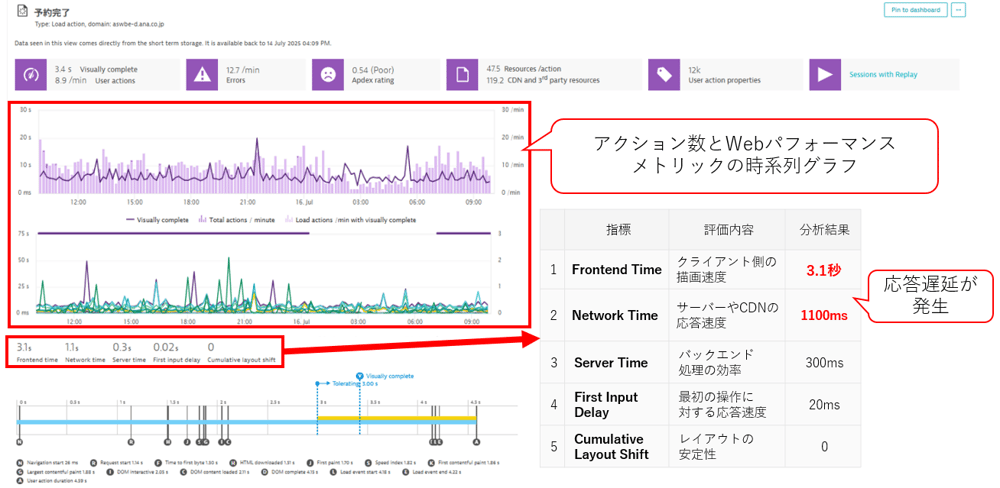Click the Apdex rating sad face icon

pyautogui.click(x=328, y=75)
